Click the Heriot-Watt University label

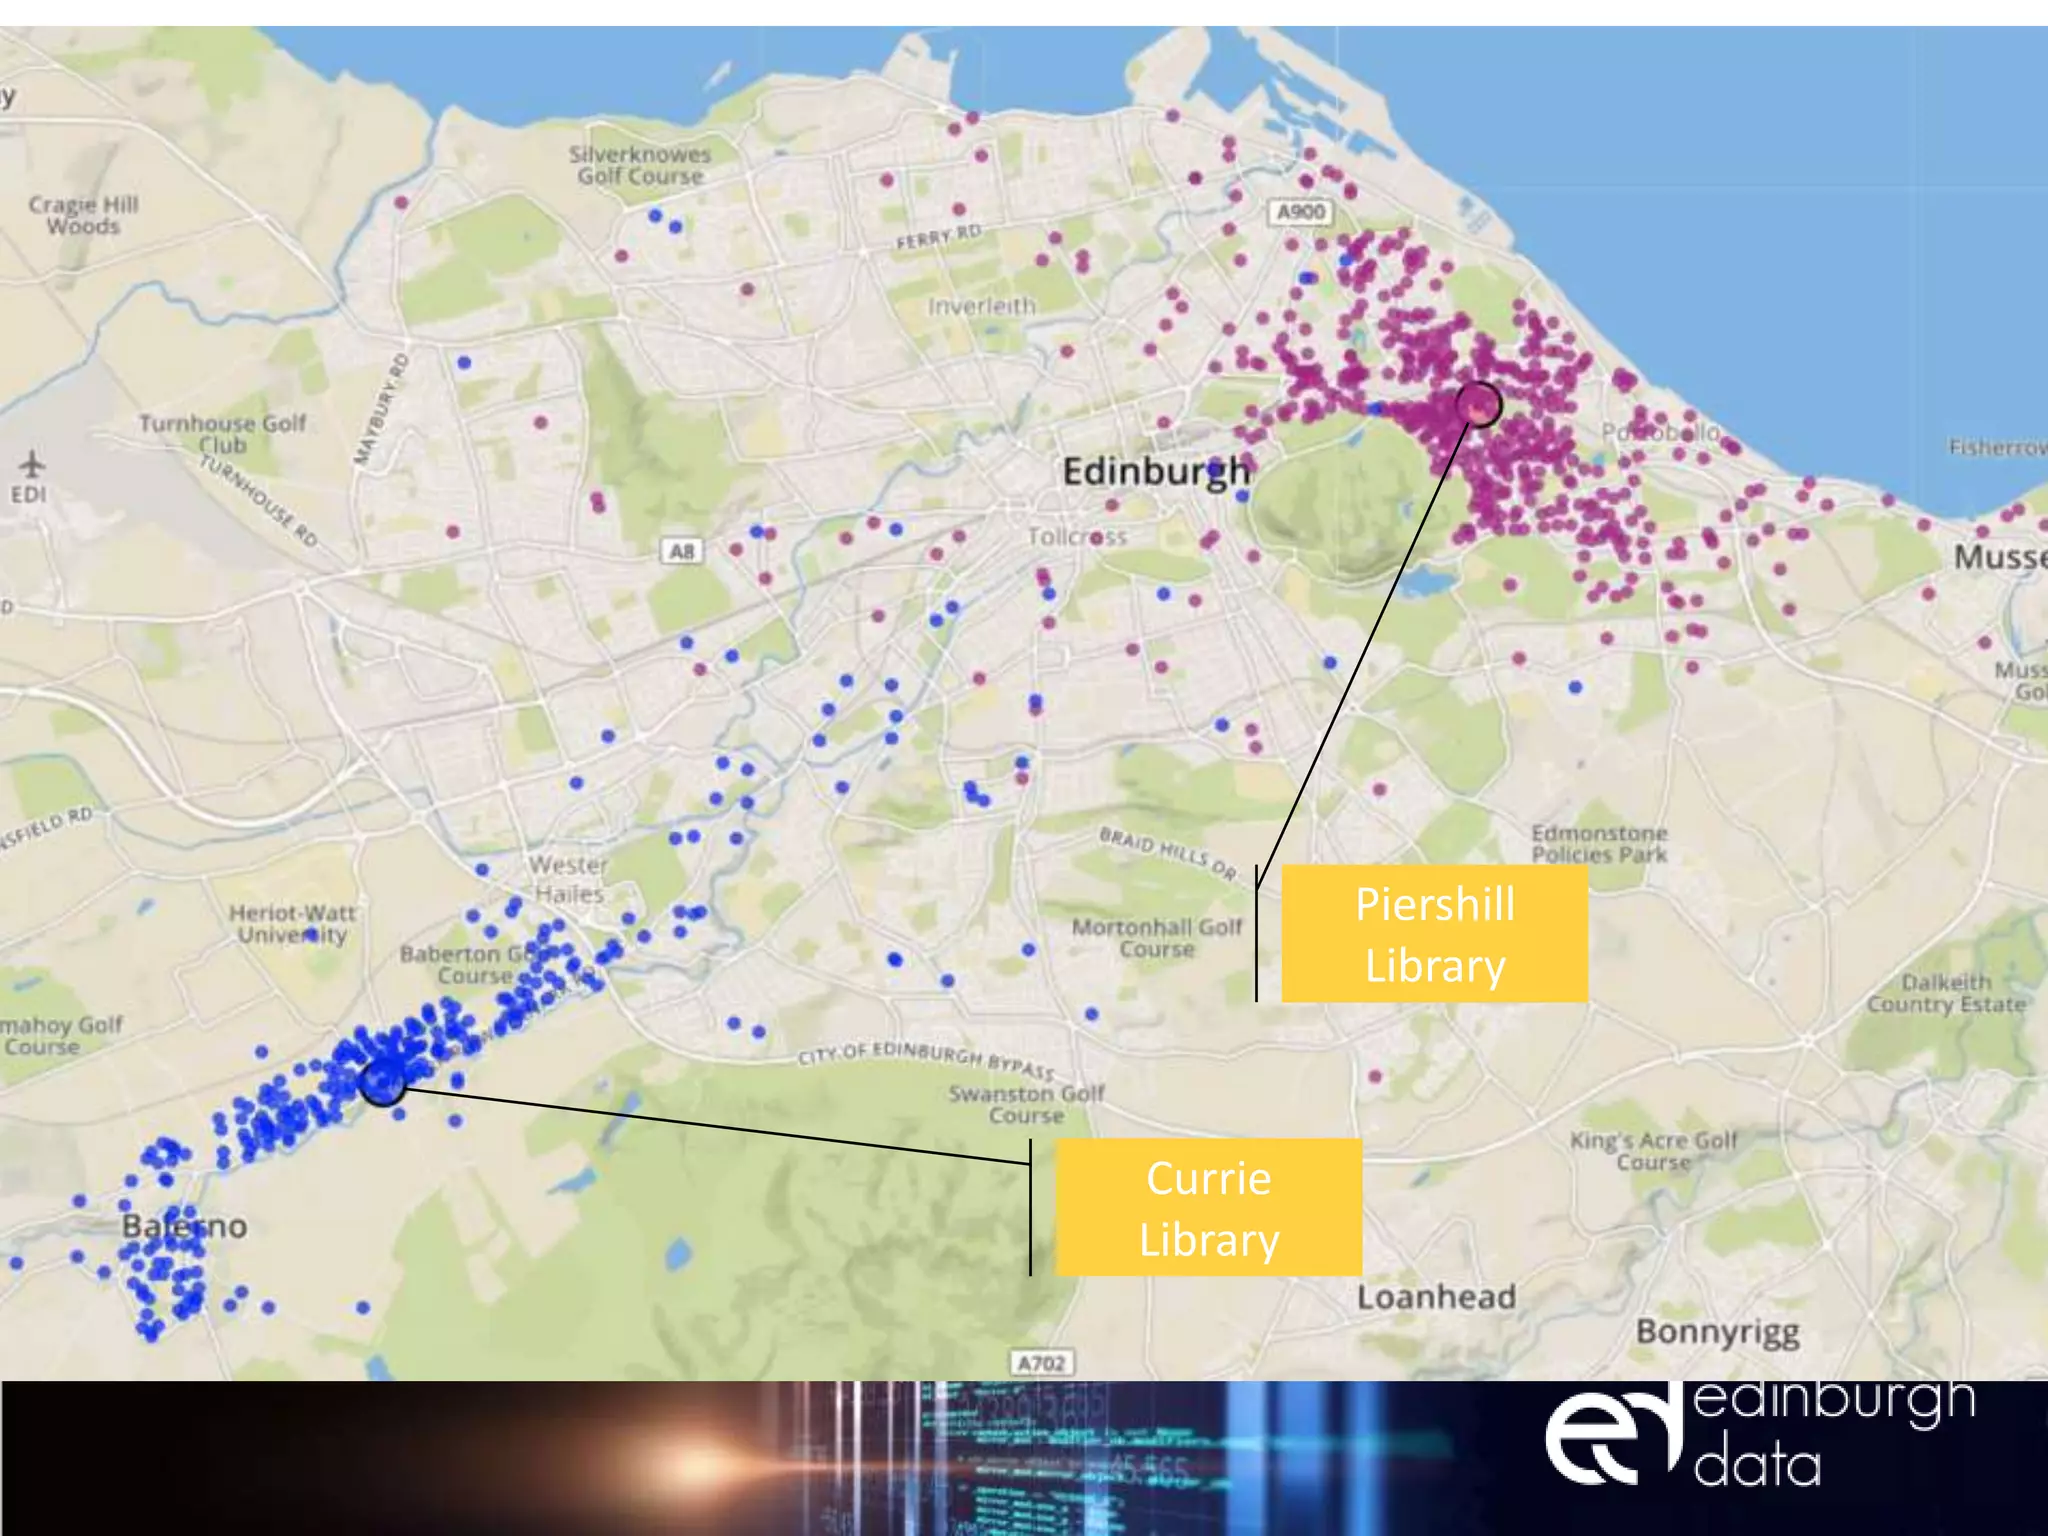[292, 924]
